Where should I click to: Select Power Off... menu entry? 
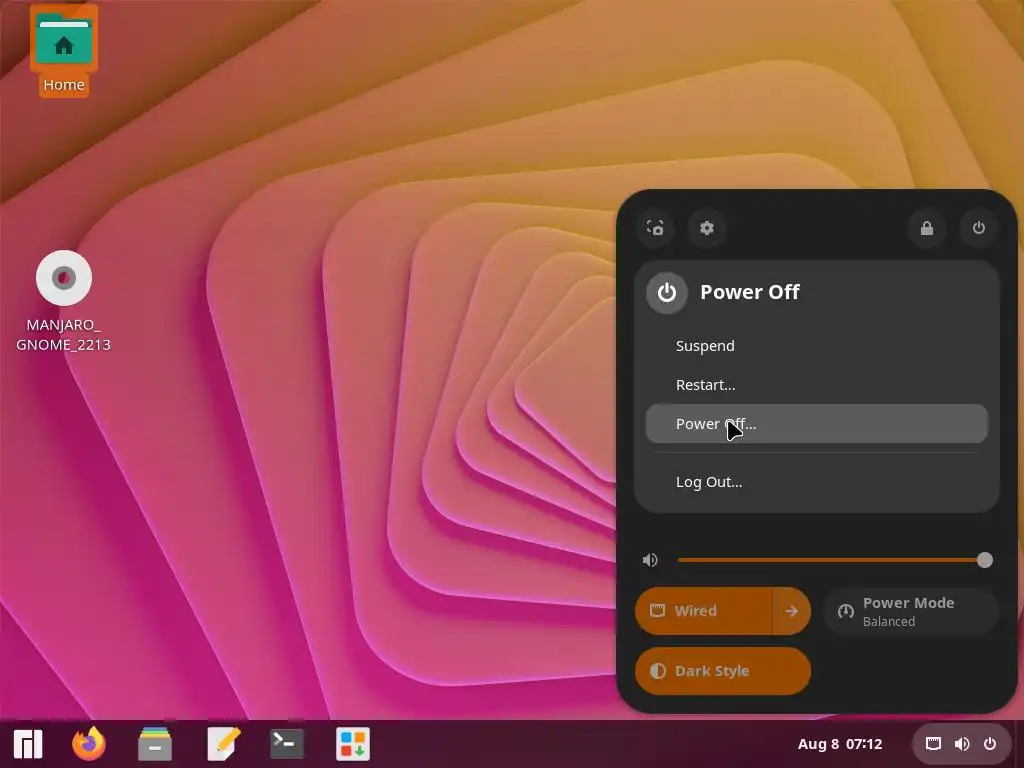816,424
